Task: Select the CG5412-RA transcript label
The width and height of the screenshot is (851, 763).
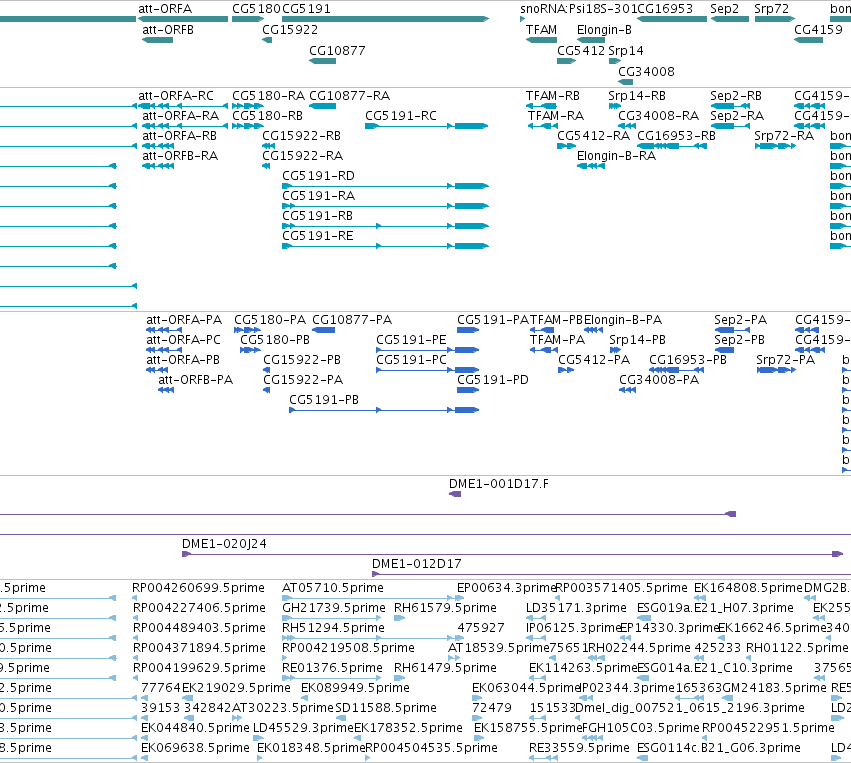Action: tap(593, 136)
